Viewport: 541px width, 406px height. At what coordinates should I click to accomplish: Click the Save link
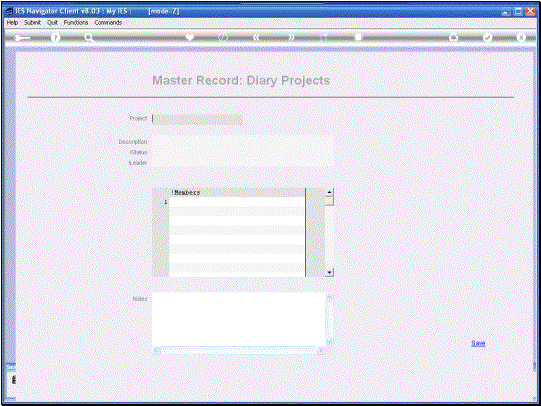tap(478, 343)
